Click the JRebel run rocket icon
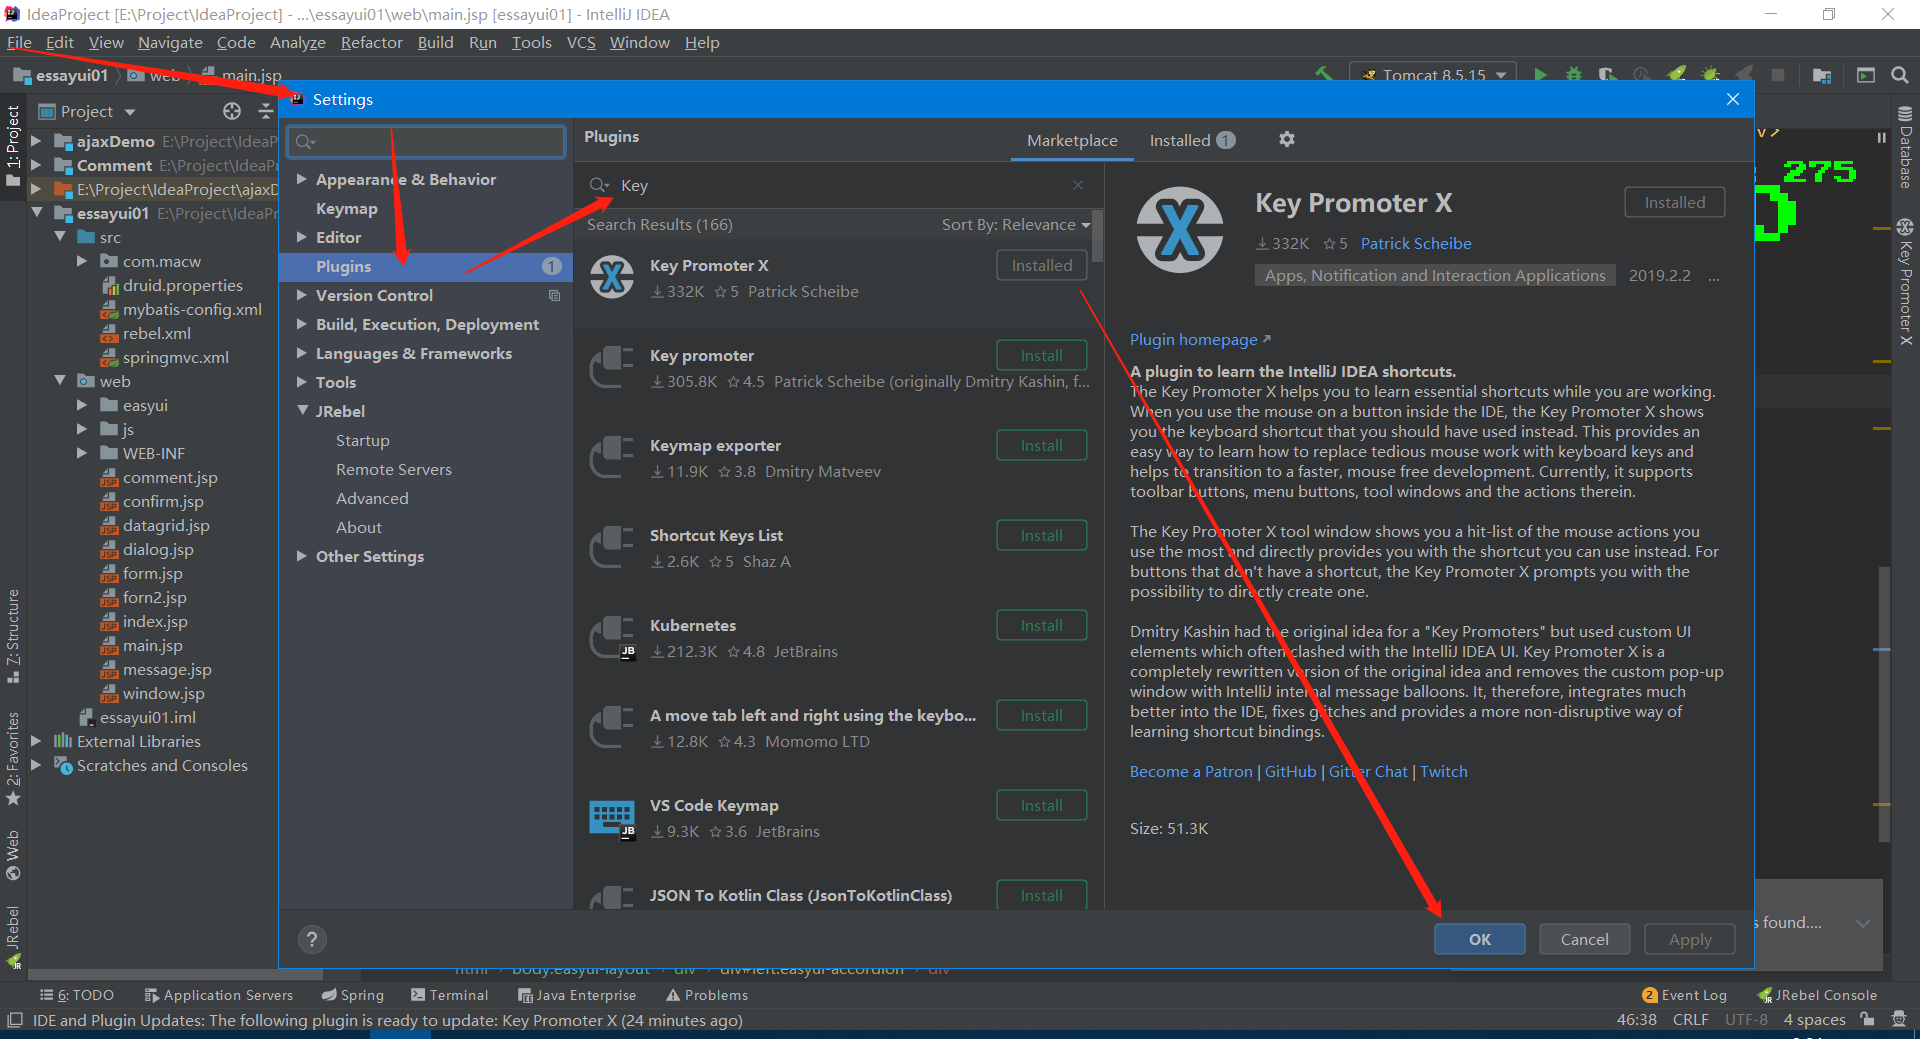 (x=1677, y=75)
